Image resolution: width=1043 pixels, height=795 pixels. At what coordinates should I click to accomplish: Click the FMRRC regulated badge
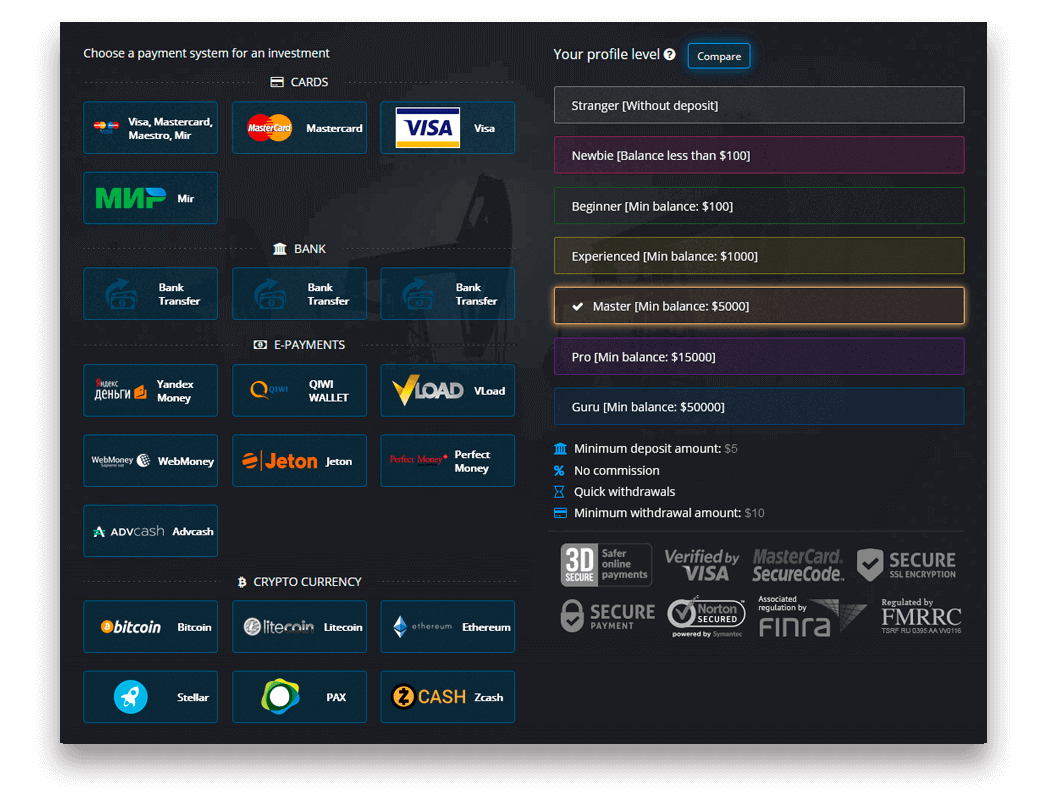(921, 616)
